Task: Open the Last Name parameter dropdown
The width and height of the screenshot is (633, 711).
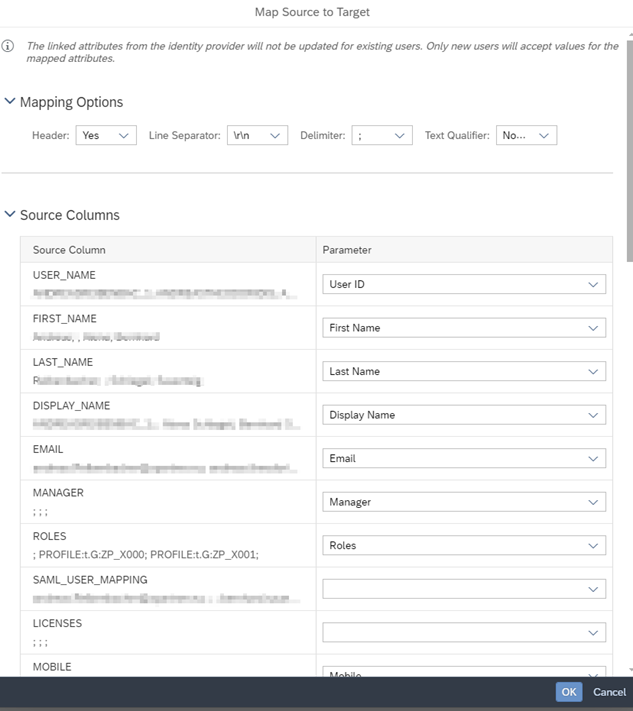Action: point(464,371)
